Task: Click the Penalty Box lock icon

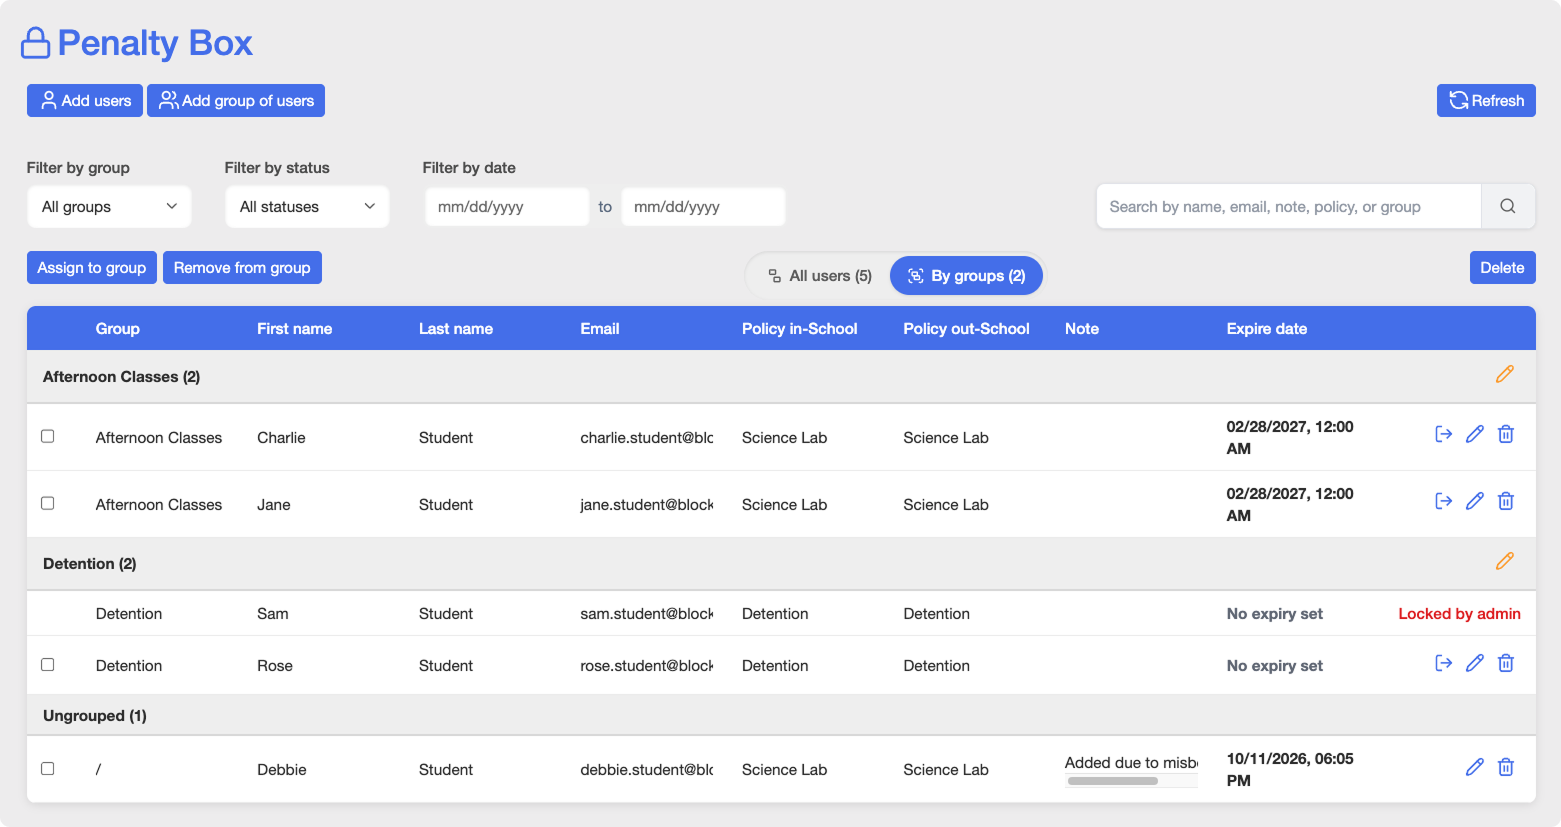Action: click(x=35, y=43)
